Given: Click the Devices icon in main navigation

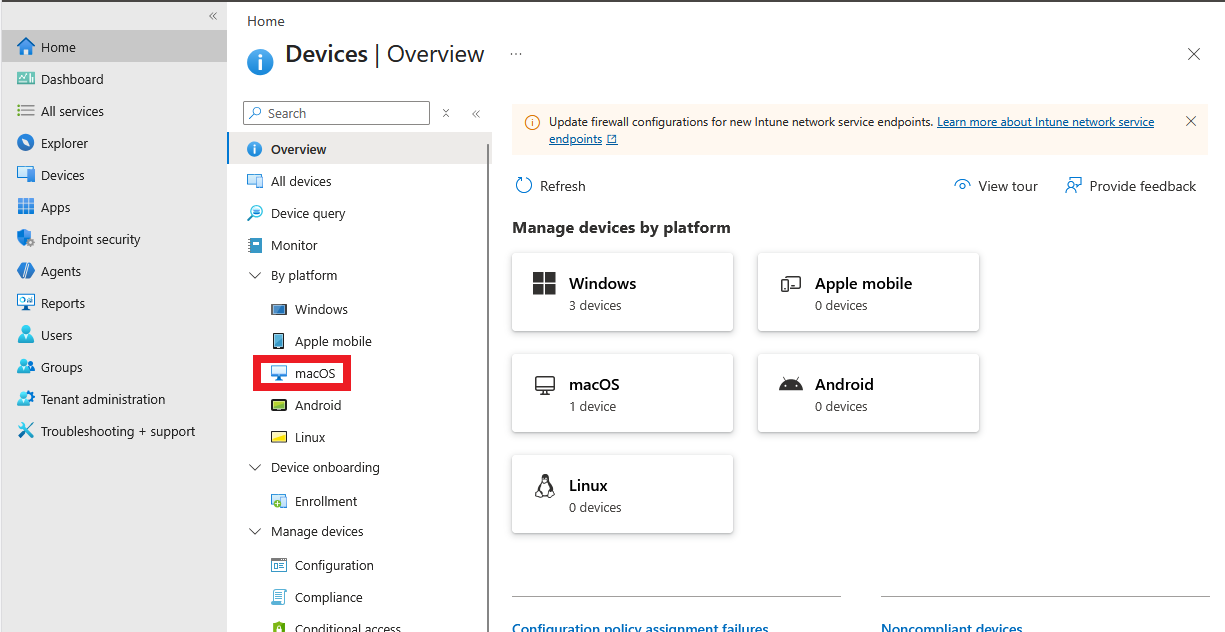Looking at the screenshot, I should coord(26,175).
